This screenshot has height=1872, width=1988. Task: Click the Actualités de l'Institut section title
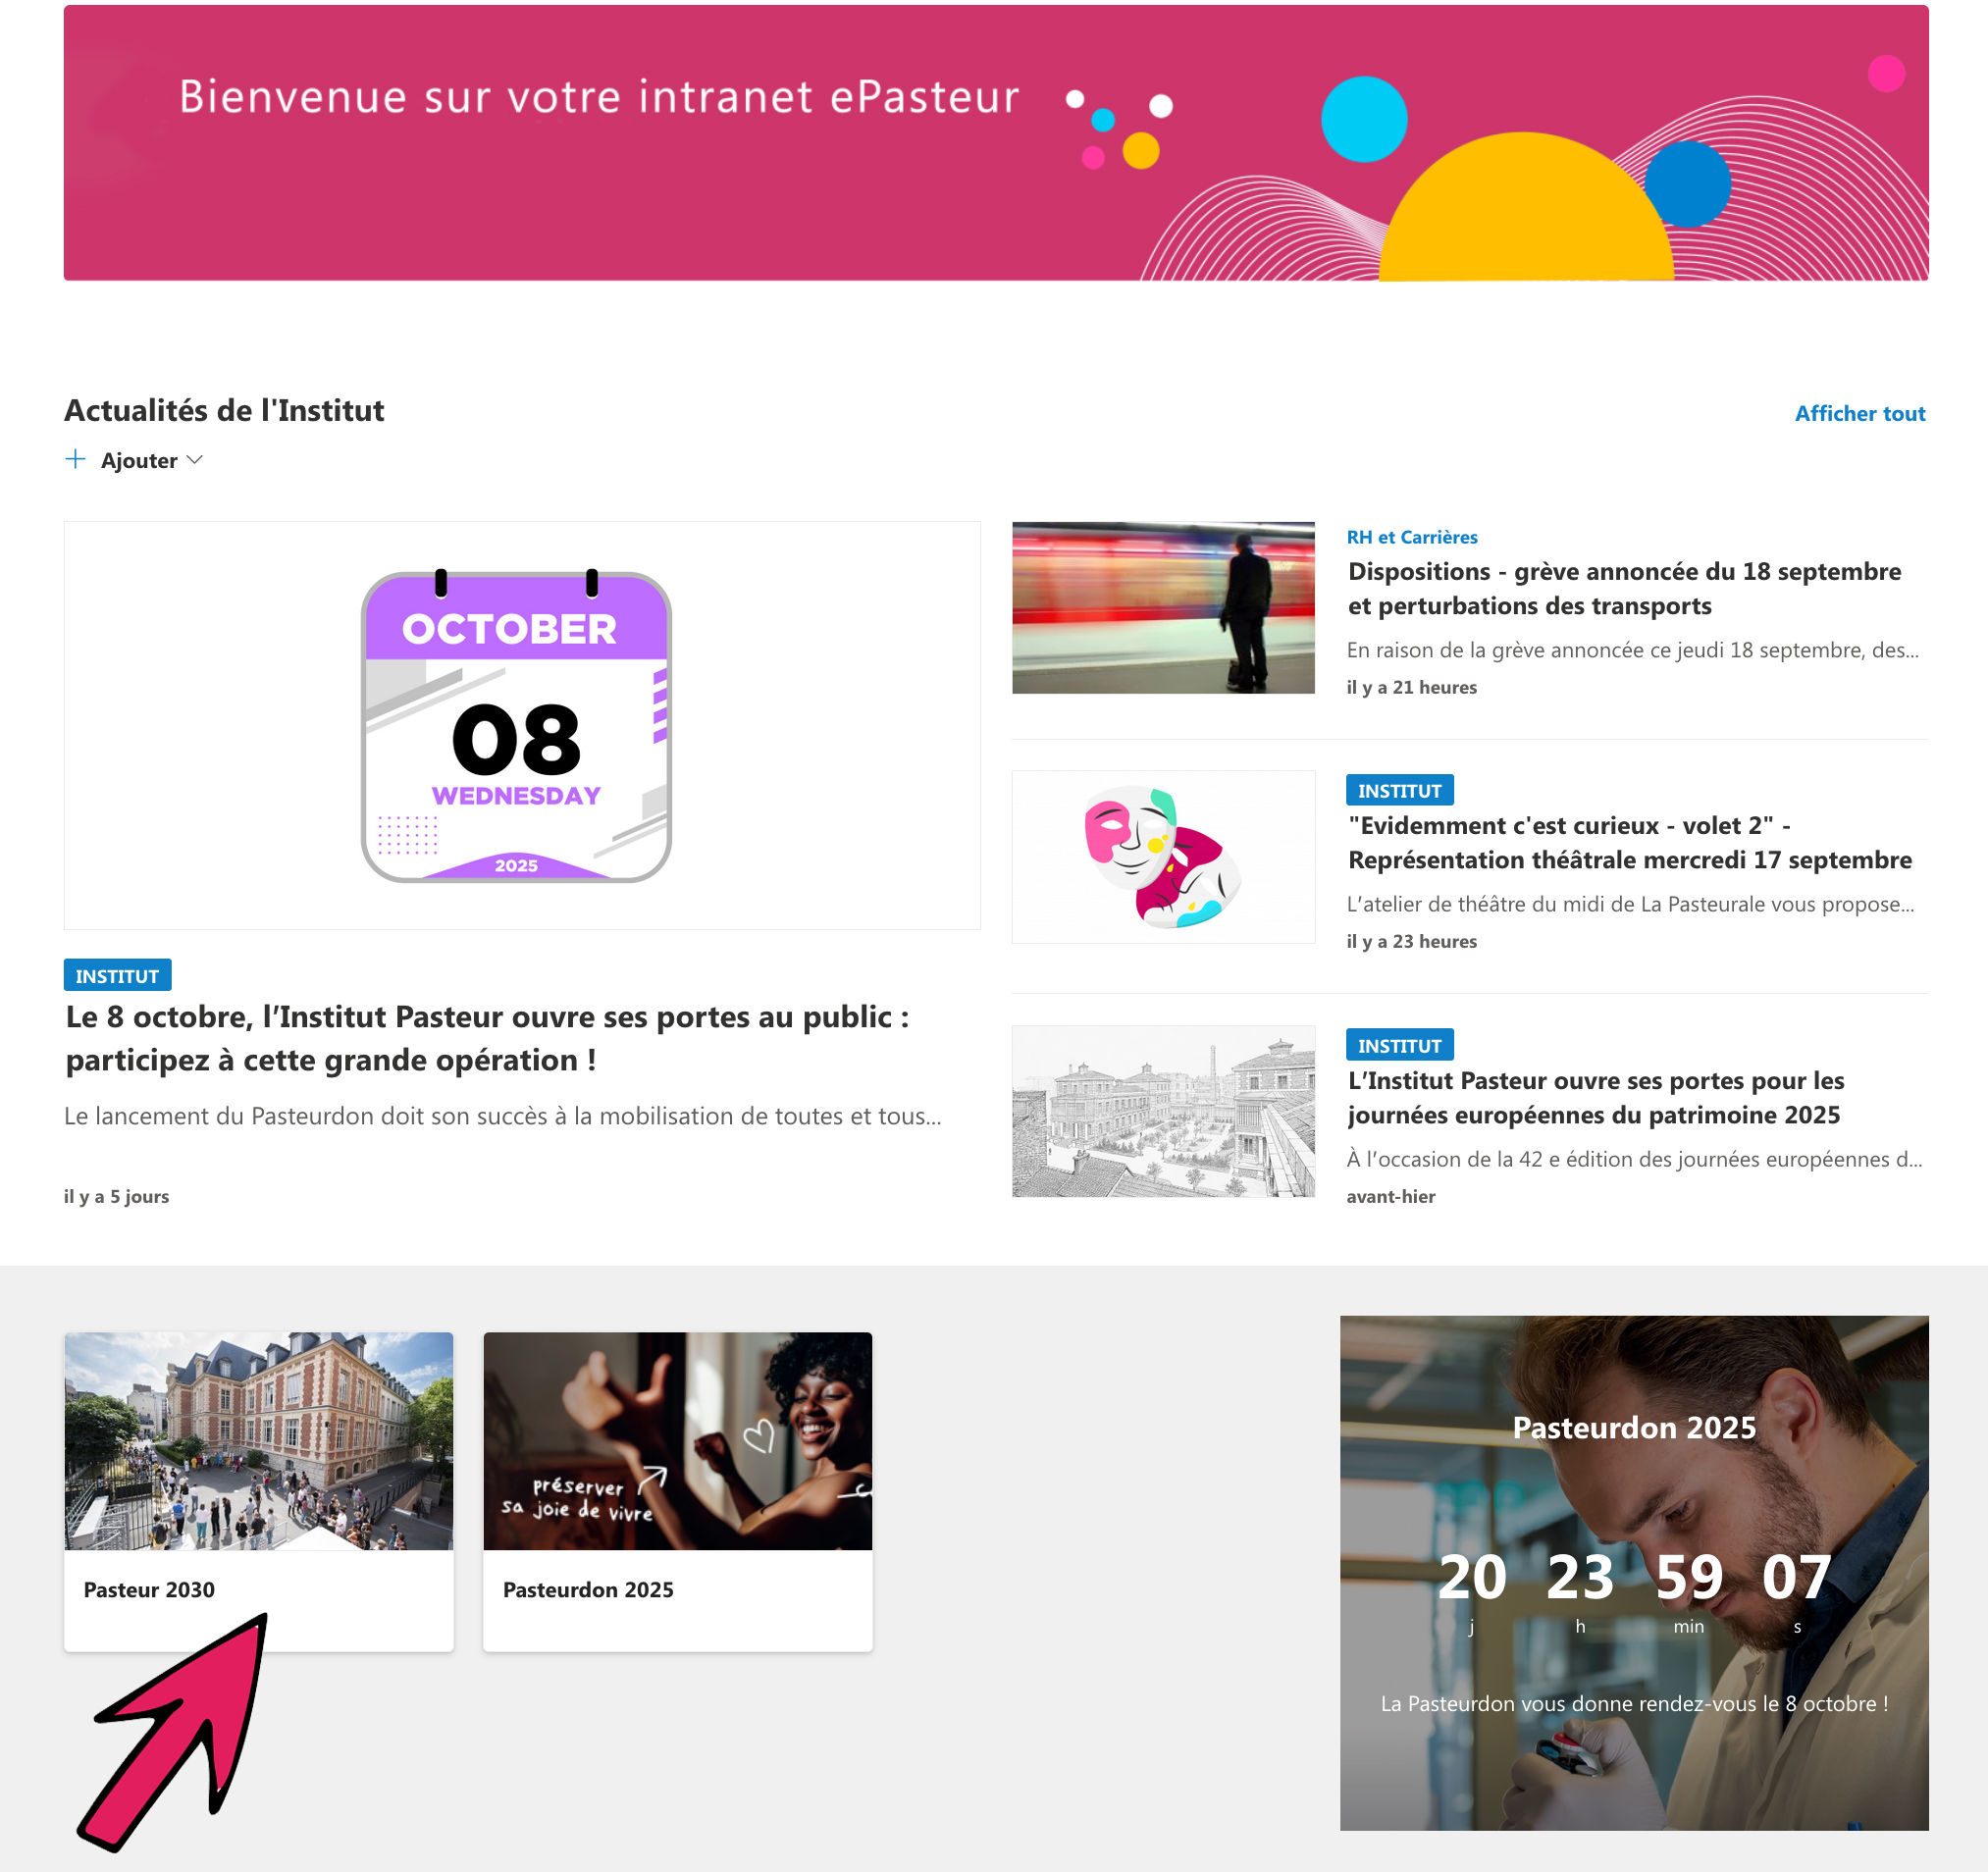224,410
